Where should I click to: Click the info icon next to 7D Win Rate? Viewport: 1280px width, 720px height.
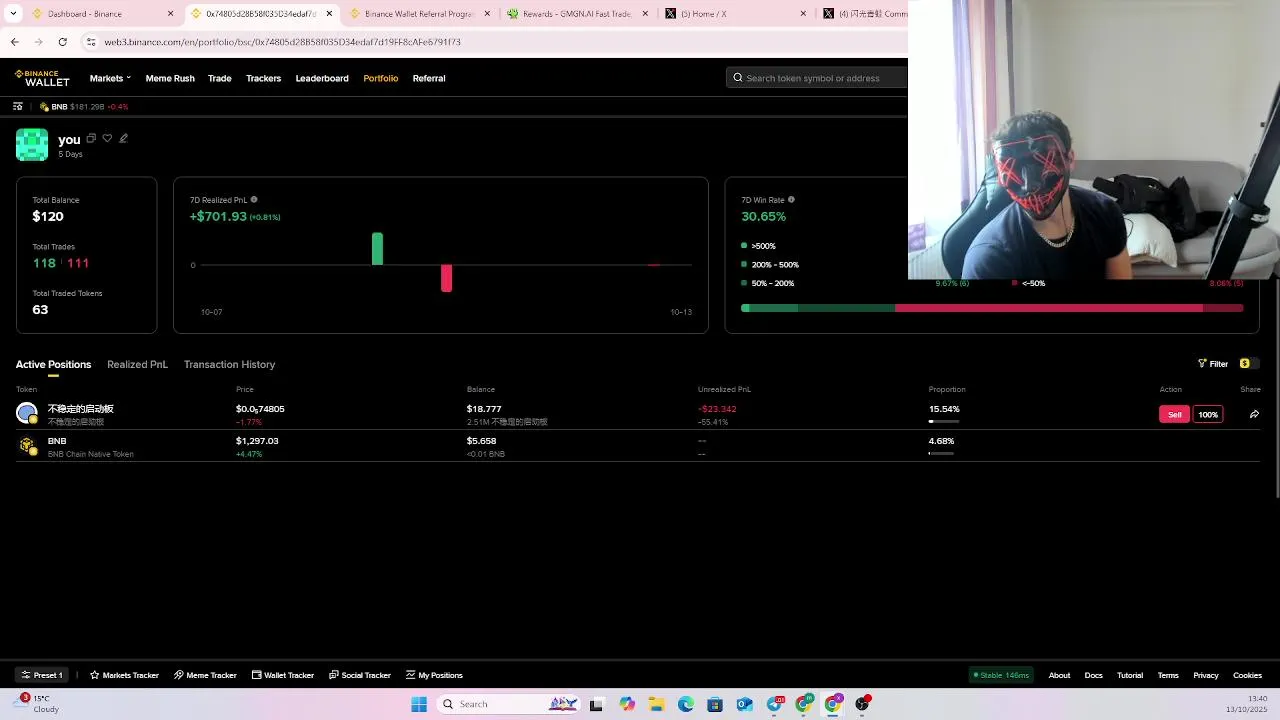791,200
